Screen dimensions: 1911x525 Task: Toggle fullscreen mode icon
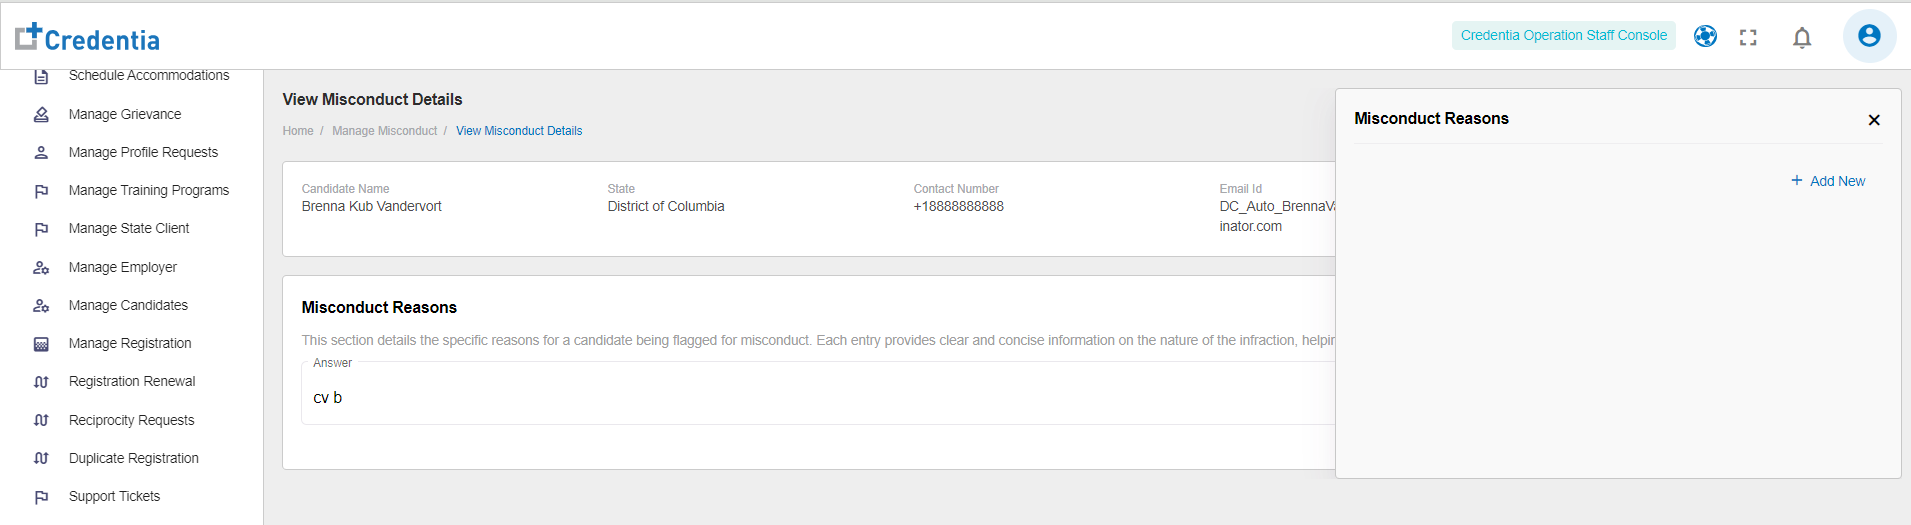(x=1748, y=38)
